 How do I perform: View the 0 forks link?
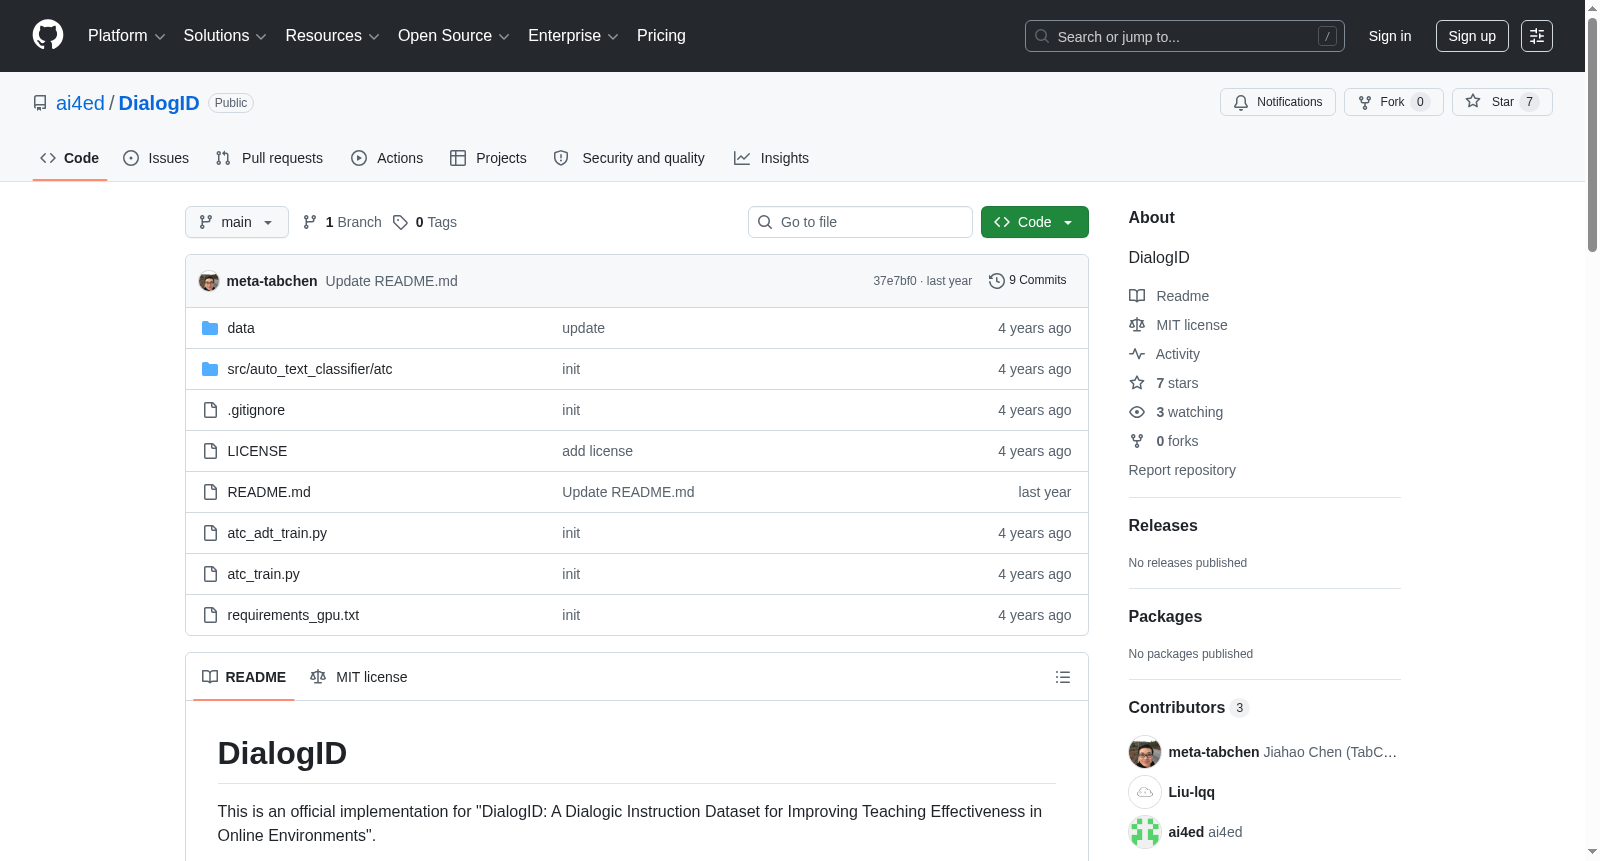[x=1164, y=441]
